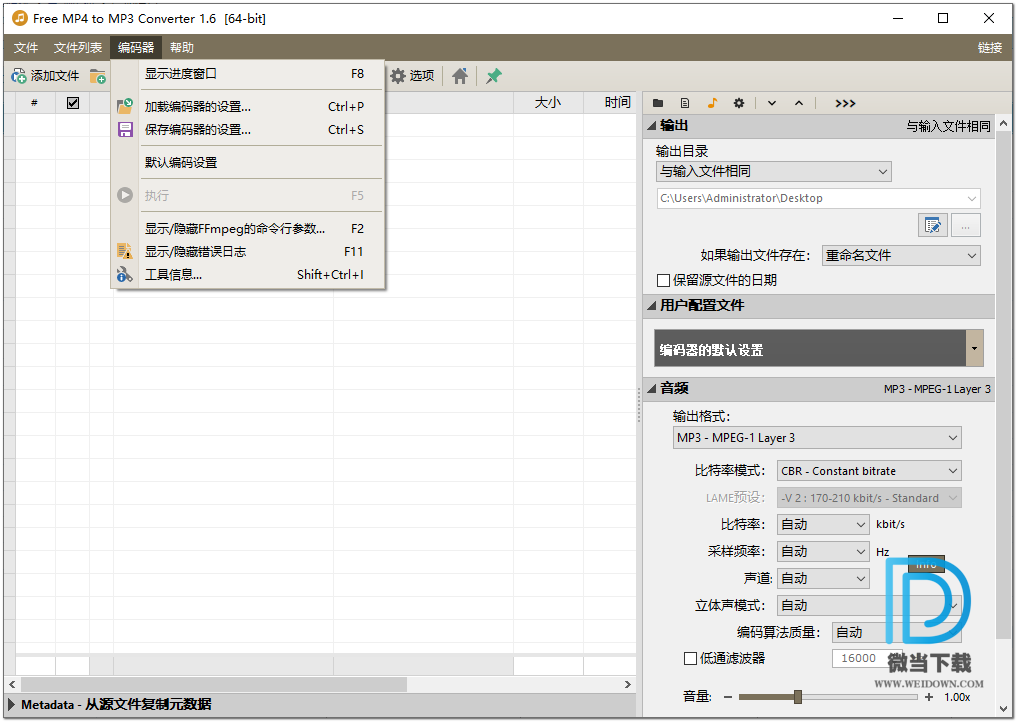Screen dimensions: 1017x722
Task: Open the 文件列表 menu
Action: tap(78, 47)
